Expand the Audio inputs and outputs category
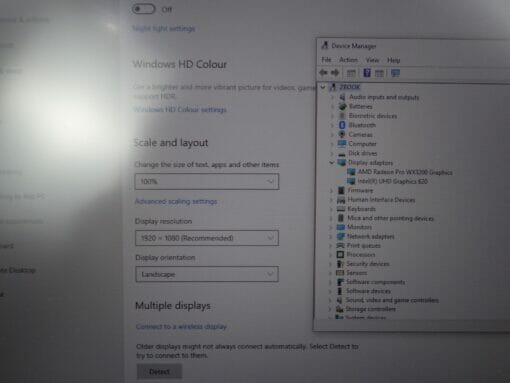Screen dimensions: 510x383 (x=332, y=97)
